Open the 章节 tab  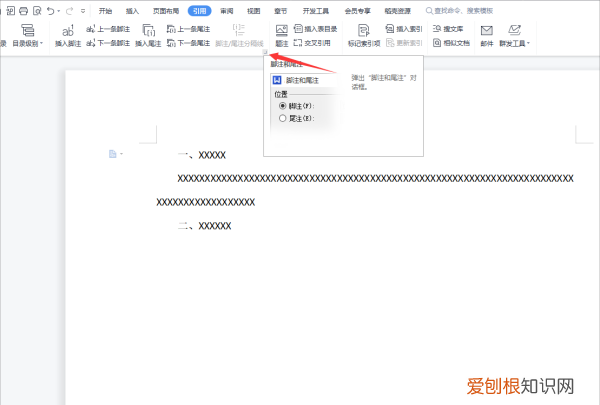point(280,11)
